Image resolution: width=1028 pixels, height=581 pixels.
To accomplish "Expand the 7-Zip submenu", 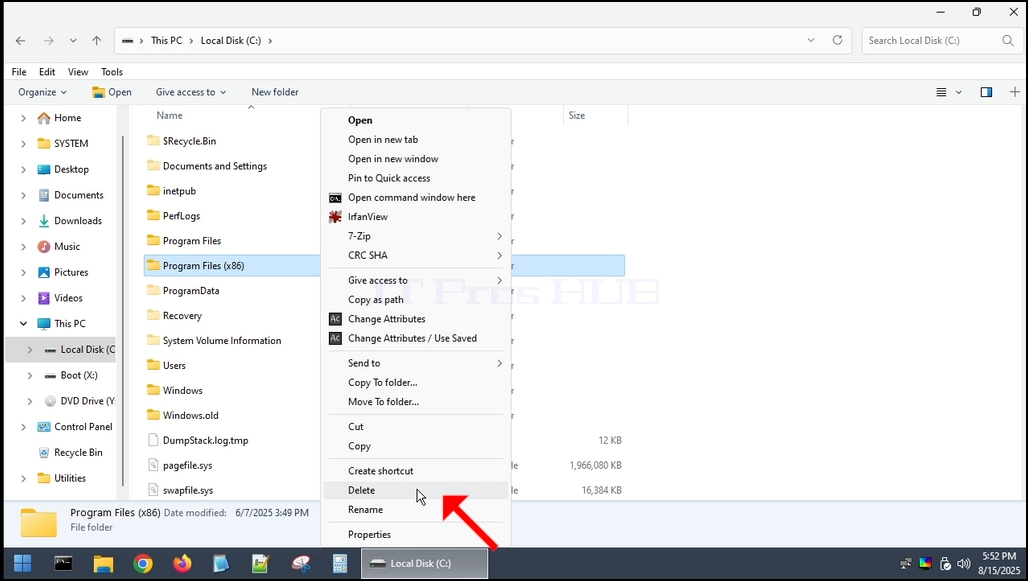I will (x=416, y=236).
